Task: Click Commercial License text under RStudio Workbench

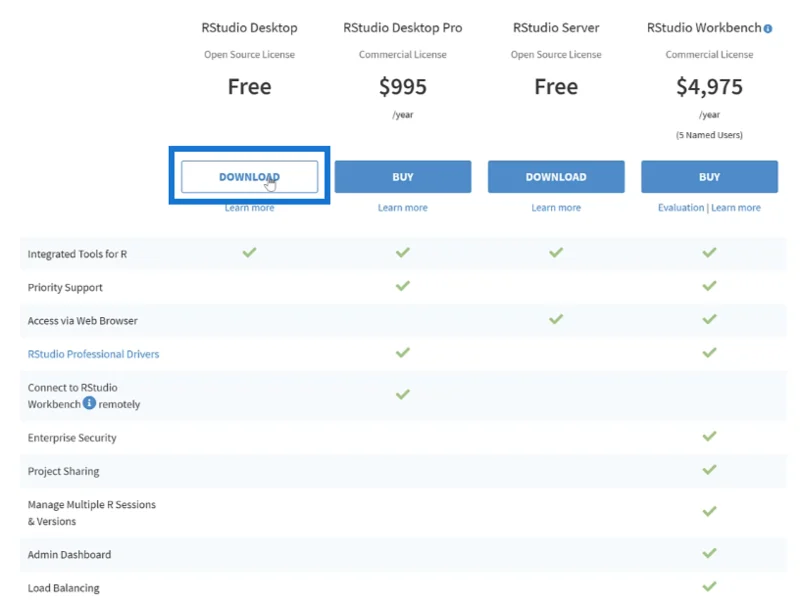Action: pos(709,55)
